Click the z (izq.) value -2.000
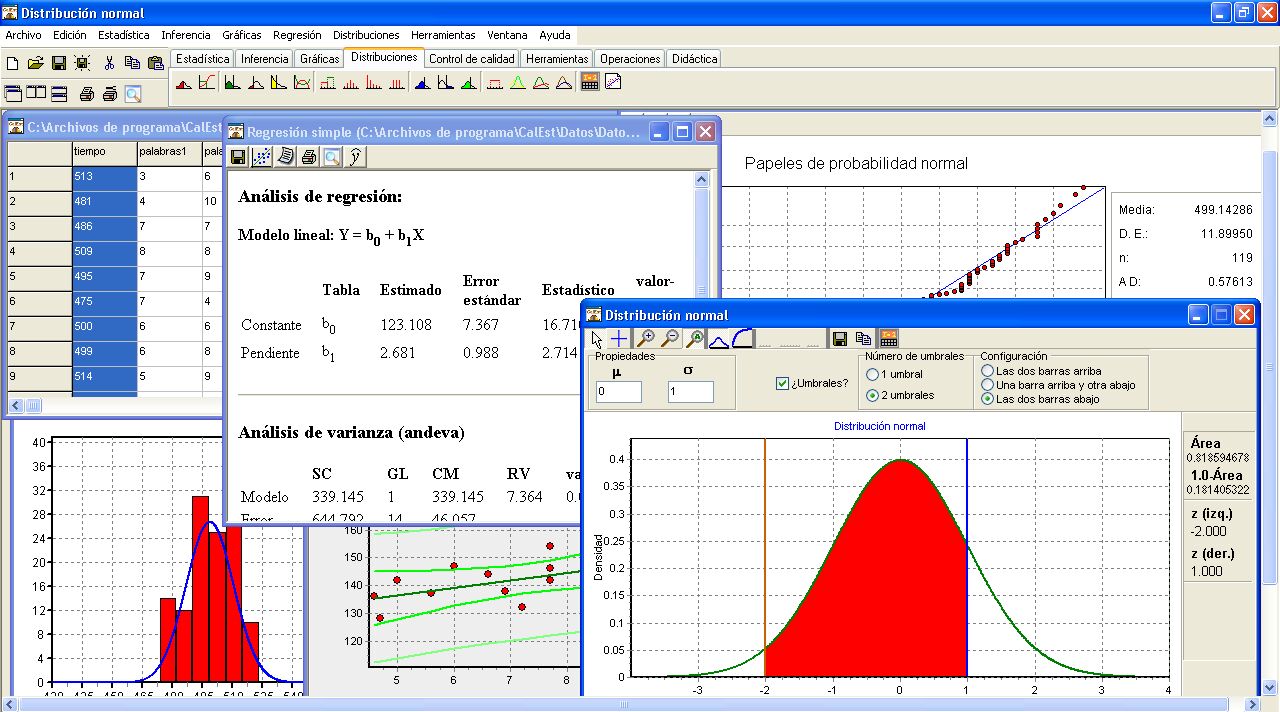 point(1207,531)
